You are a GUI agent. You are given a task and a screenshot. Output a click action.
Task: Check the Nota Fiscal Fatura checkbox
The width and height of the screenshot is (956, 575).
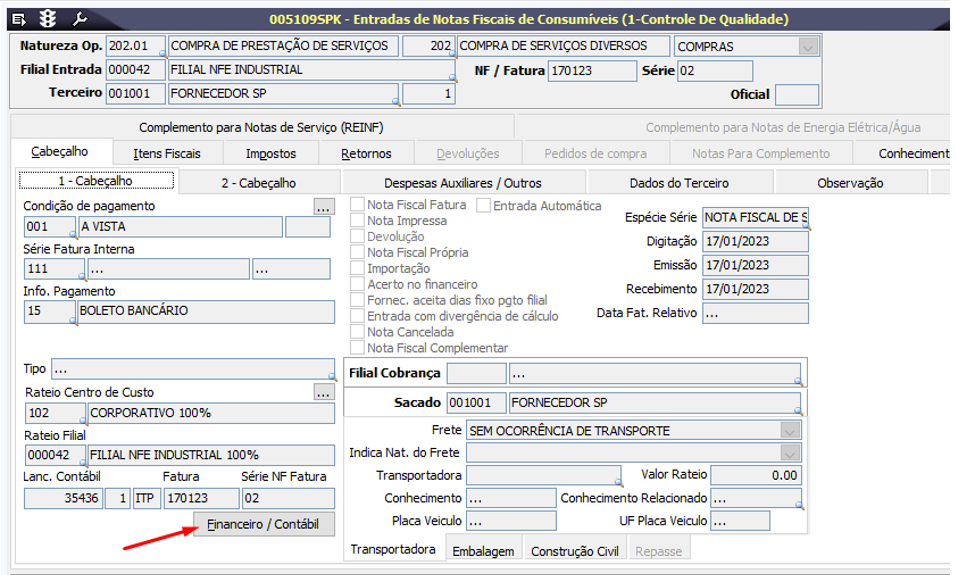pyautogui.click(x=357, y=205)
